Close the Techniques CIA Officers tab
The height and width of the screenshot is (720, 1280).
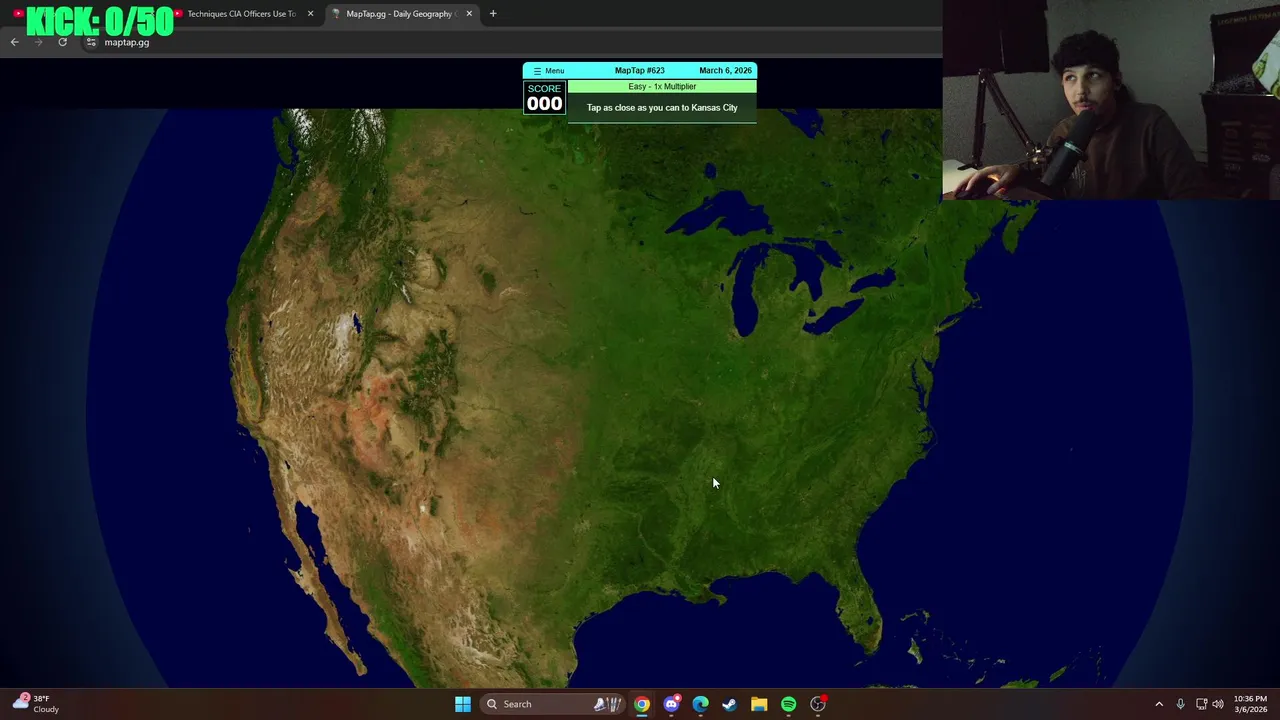[310, 14]
